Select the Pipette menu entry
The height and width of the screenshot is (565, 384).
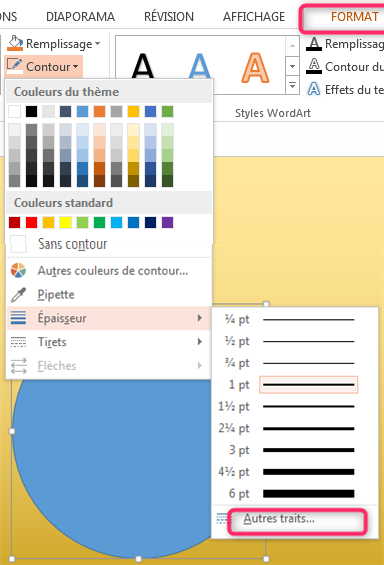click(109, 294)
